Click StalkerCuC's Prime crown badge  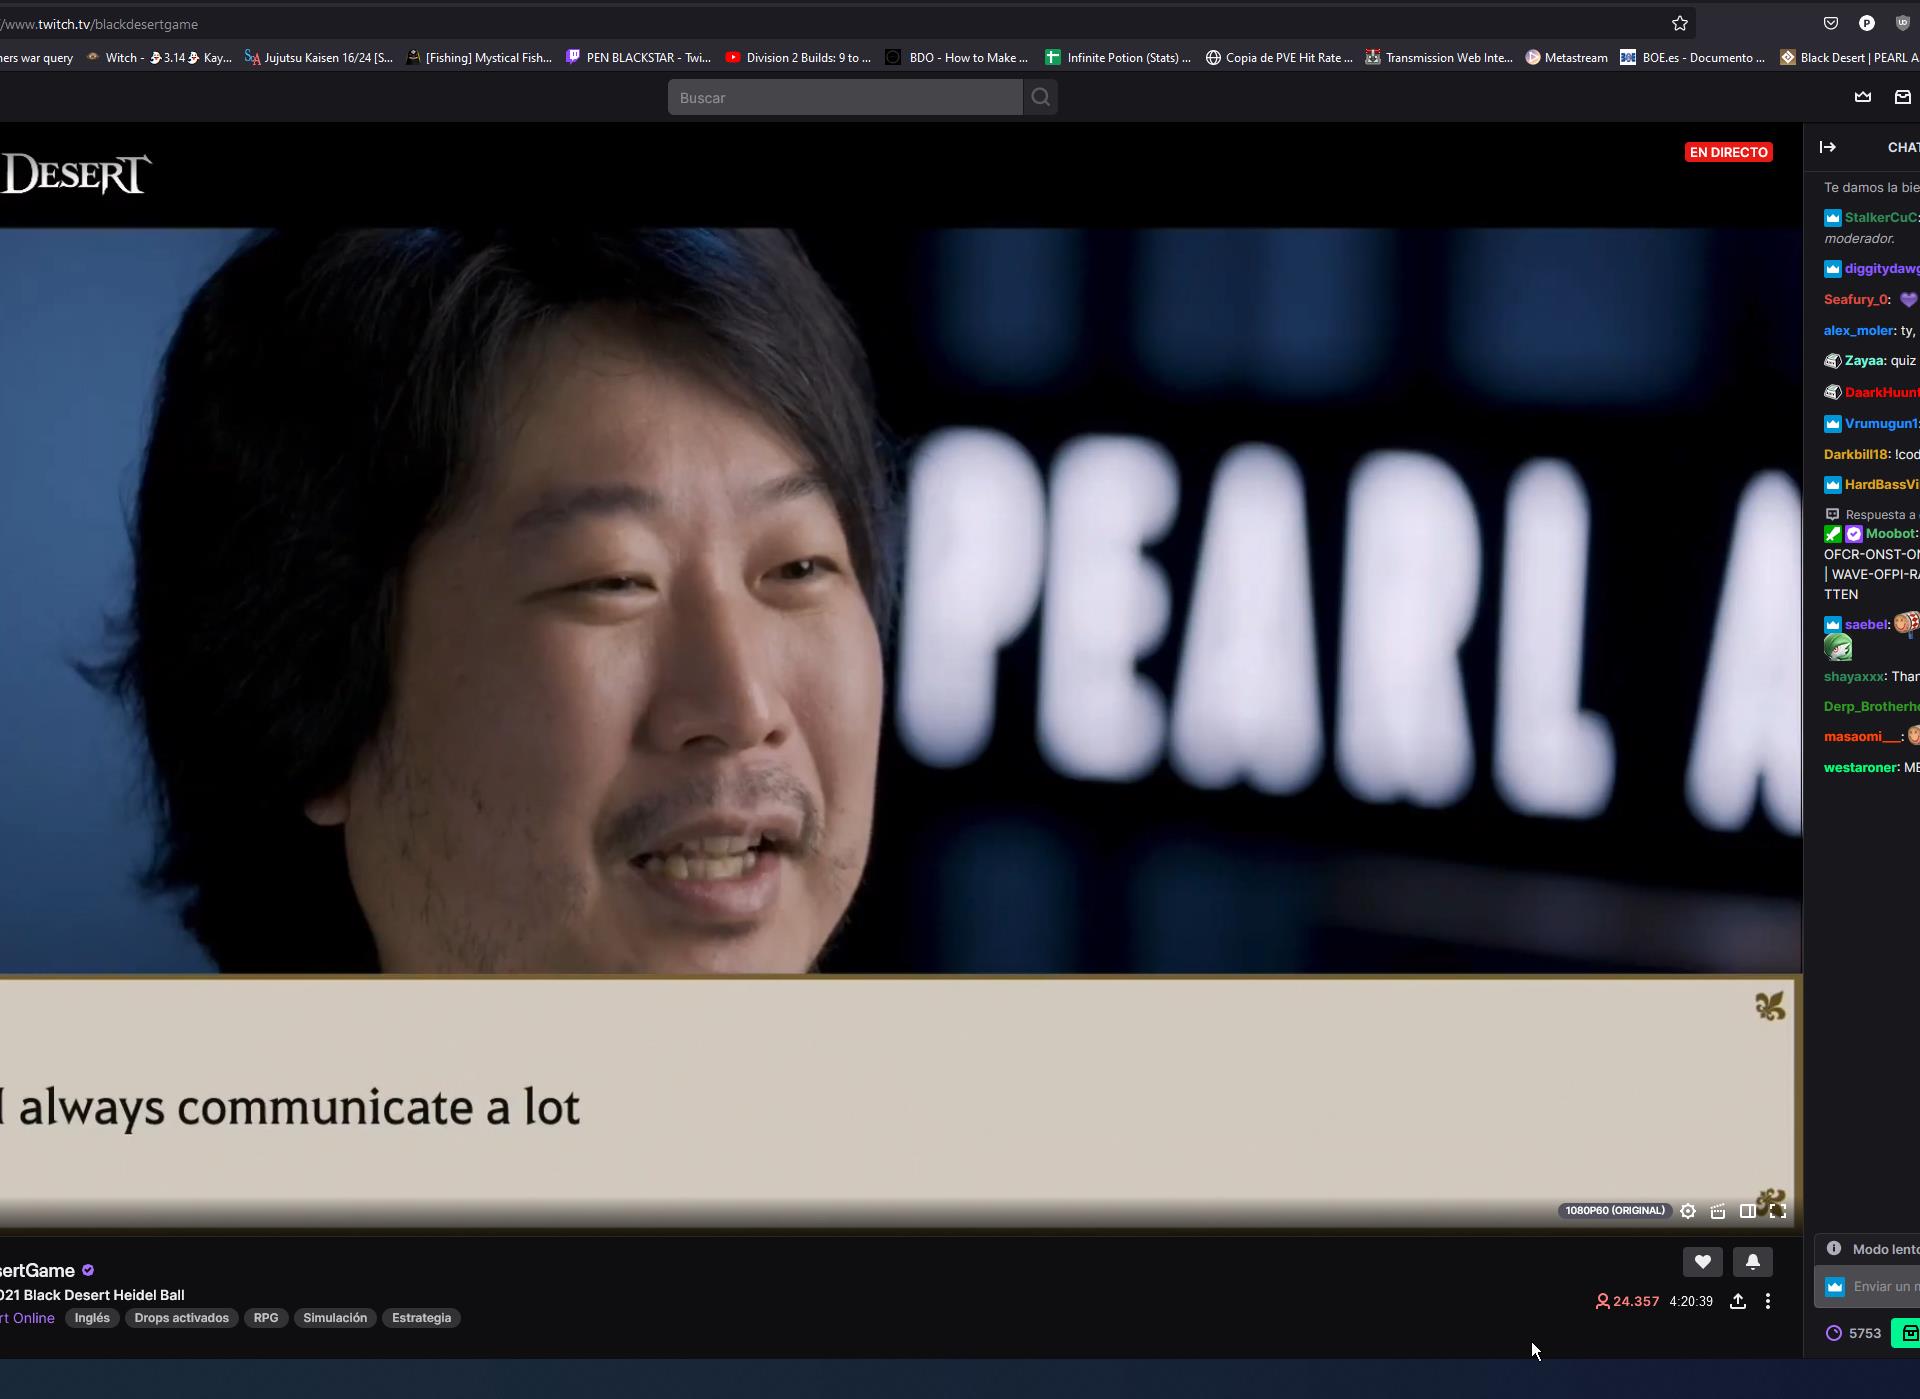(1833, 217)
